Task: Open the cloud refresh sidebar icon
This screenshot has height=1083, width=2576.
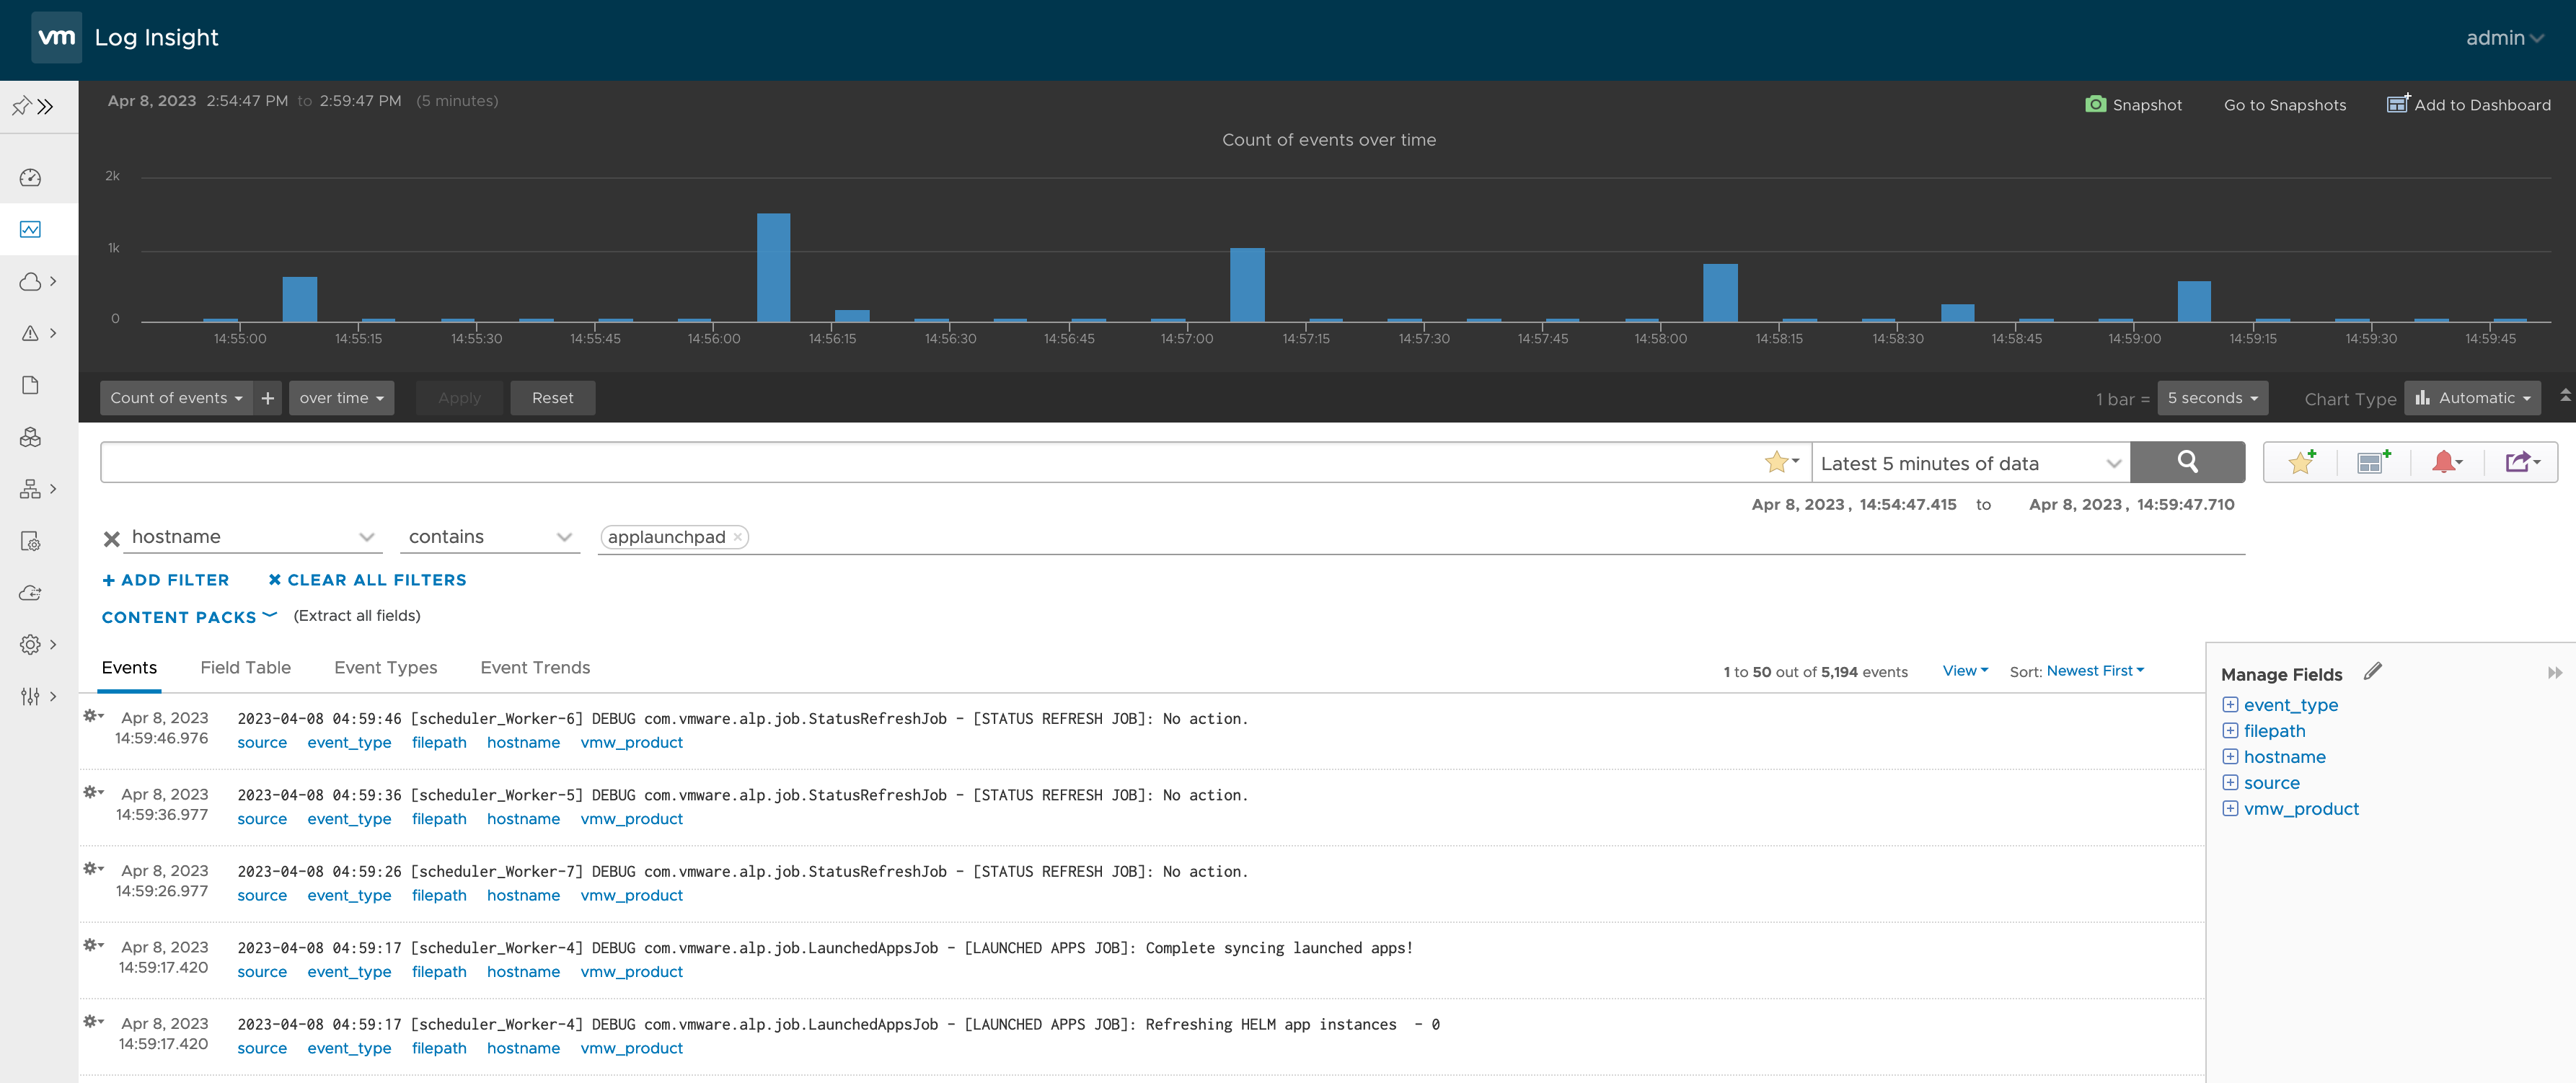Action: click(x=30, y=594)
